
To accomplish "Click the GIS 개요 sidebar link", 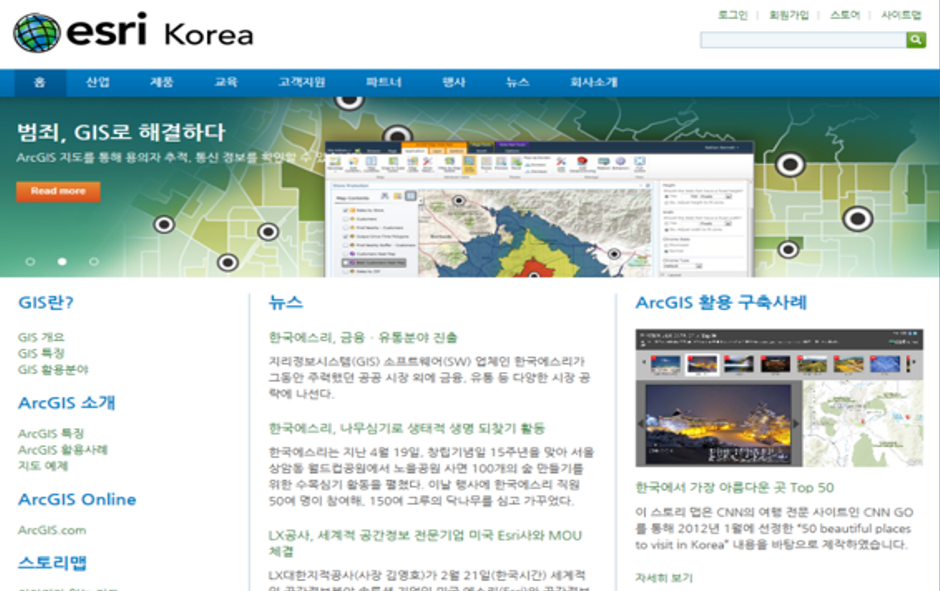I will coord(41,338).
